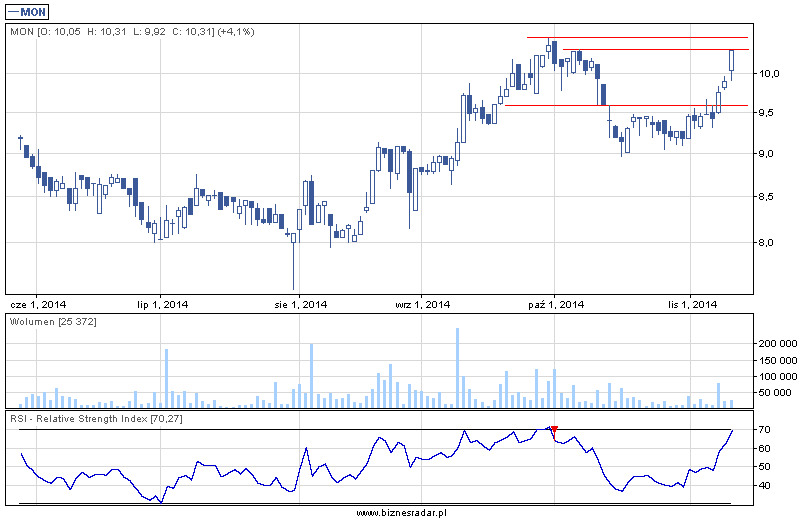This screenshot has width=800, height=520.
Task: Click the RSI - Relative Strength Index label
Action: pos(96,418)
